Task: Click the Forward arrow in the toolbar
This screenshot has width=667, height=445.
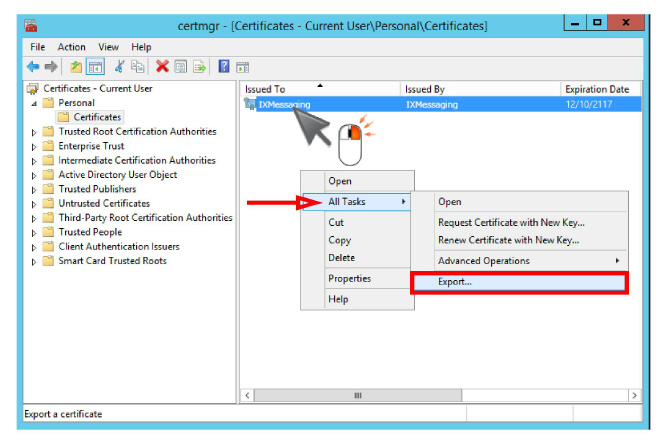Action: [50, 67]
